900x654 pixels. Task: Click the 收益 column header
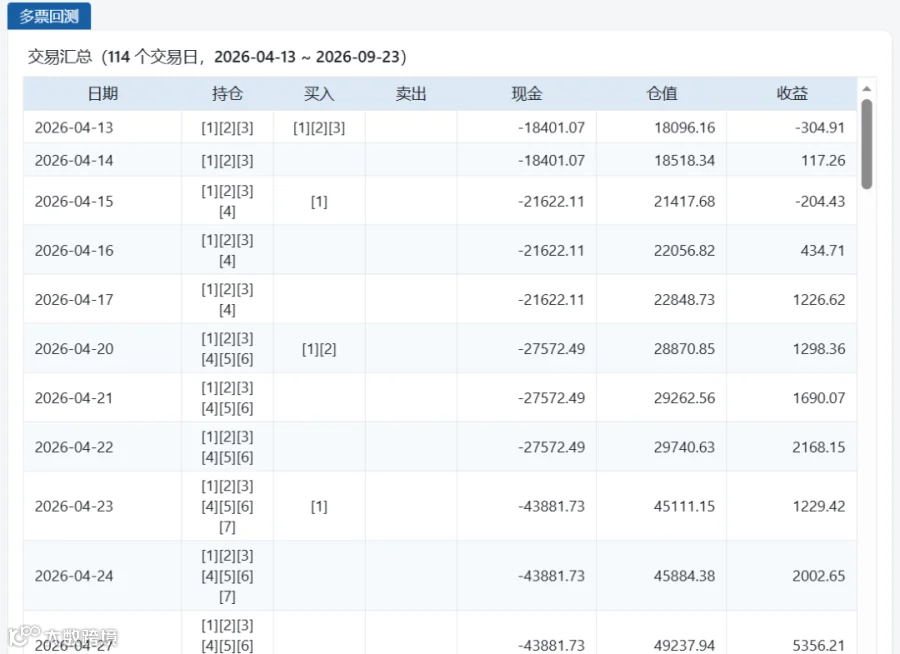point(792,94)
